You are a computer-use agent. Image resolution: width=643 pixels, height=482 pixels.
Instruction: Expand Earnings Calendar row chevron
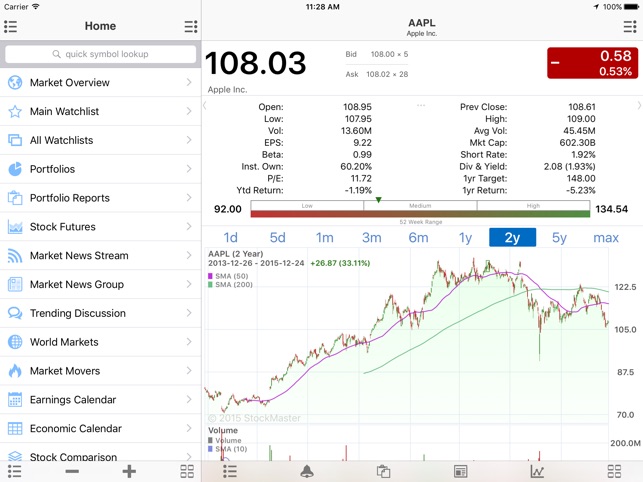[189, 399]
